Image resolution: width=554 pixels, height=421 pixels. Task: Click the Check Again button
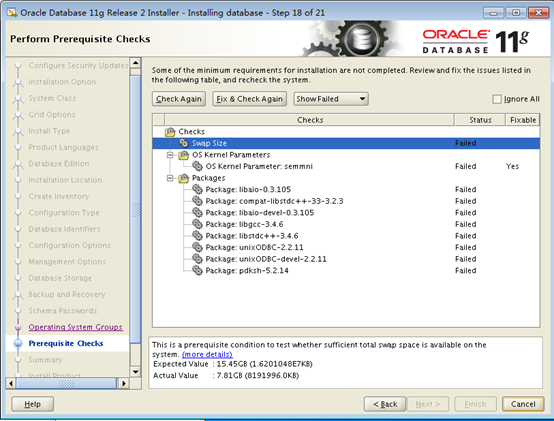click(179, 99)
